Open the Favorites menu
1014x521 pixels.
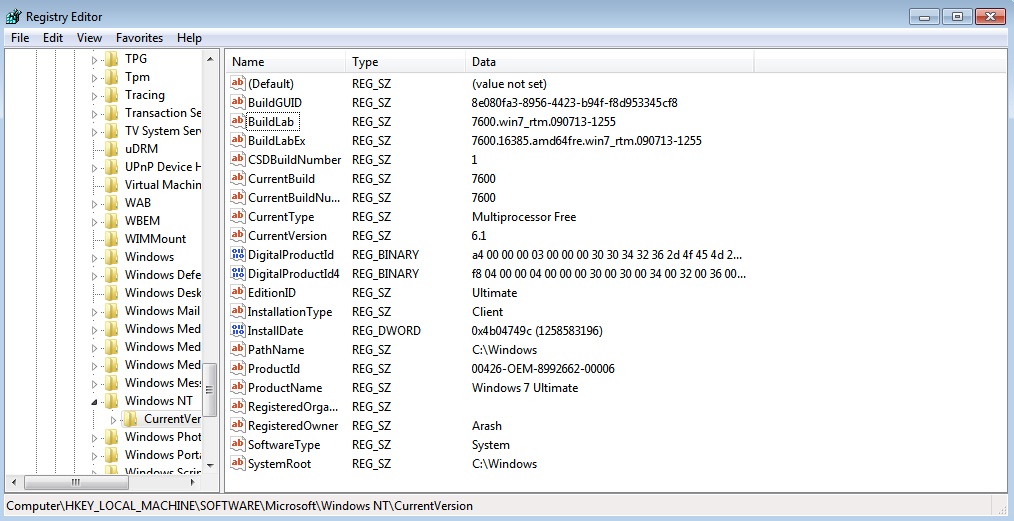click(x=140, y=37)
